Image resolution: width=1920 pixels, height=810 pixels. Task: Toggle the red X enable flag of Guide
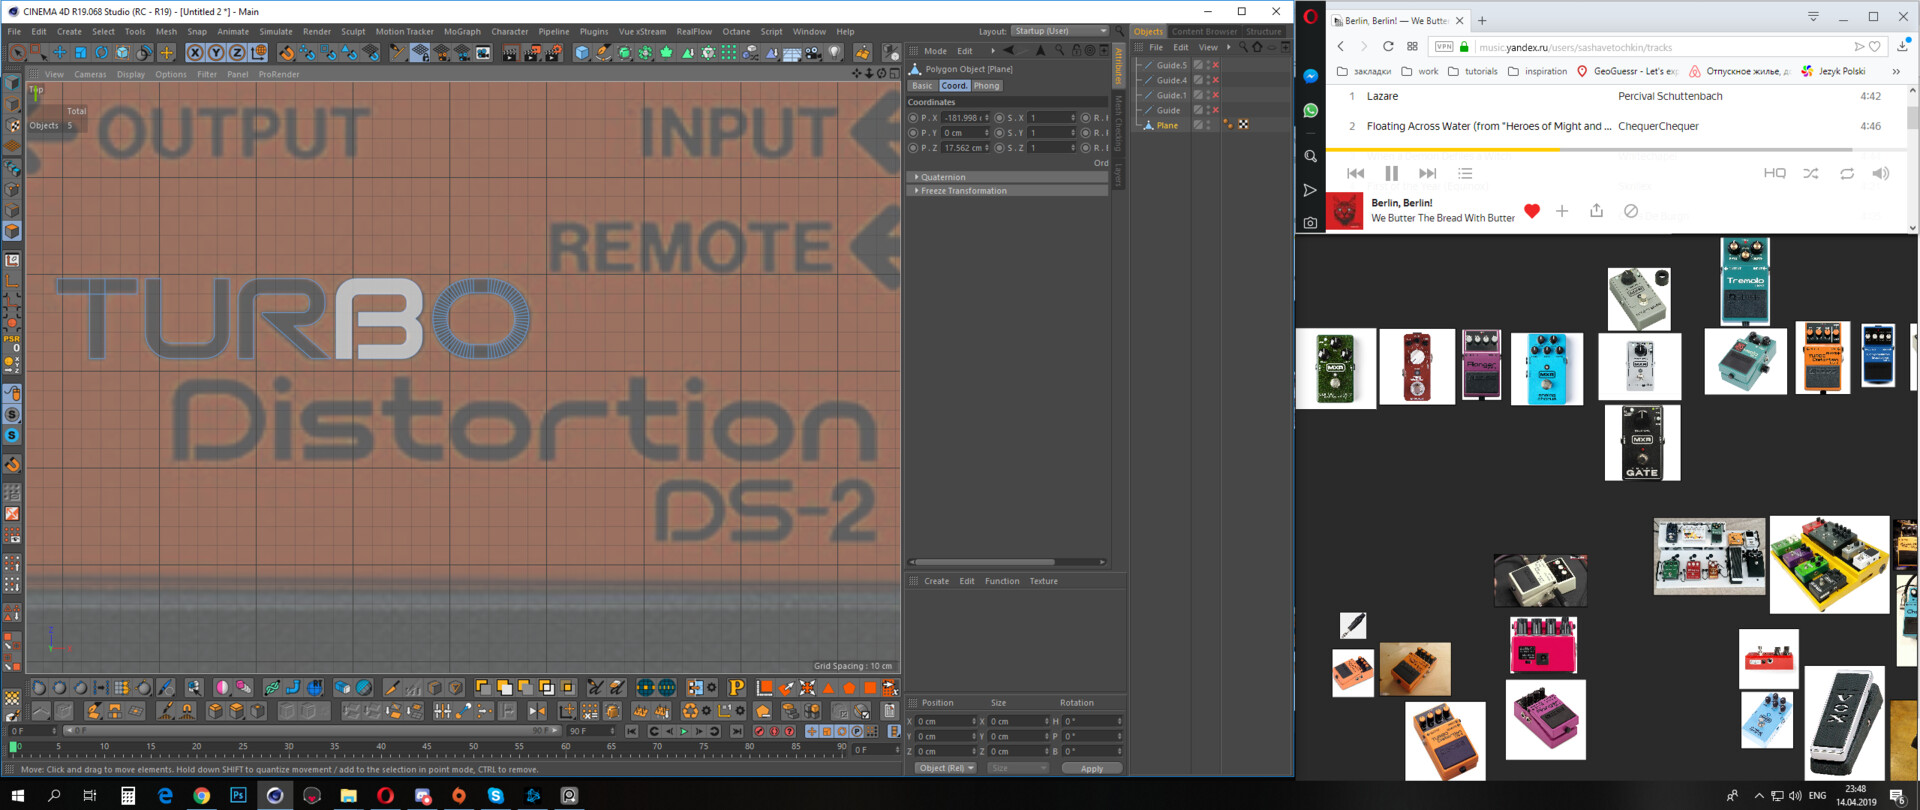(1216, 110)
